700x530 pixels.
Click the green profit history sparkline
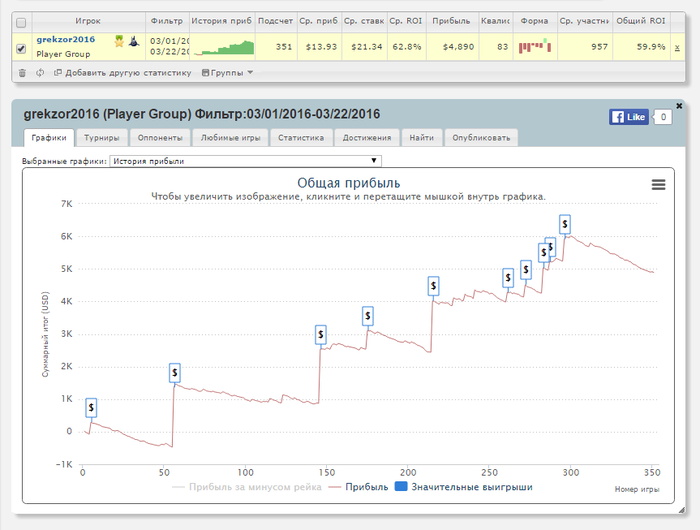[224, 48]
